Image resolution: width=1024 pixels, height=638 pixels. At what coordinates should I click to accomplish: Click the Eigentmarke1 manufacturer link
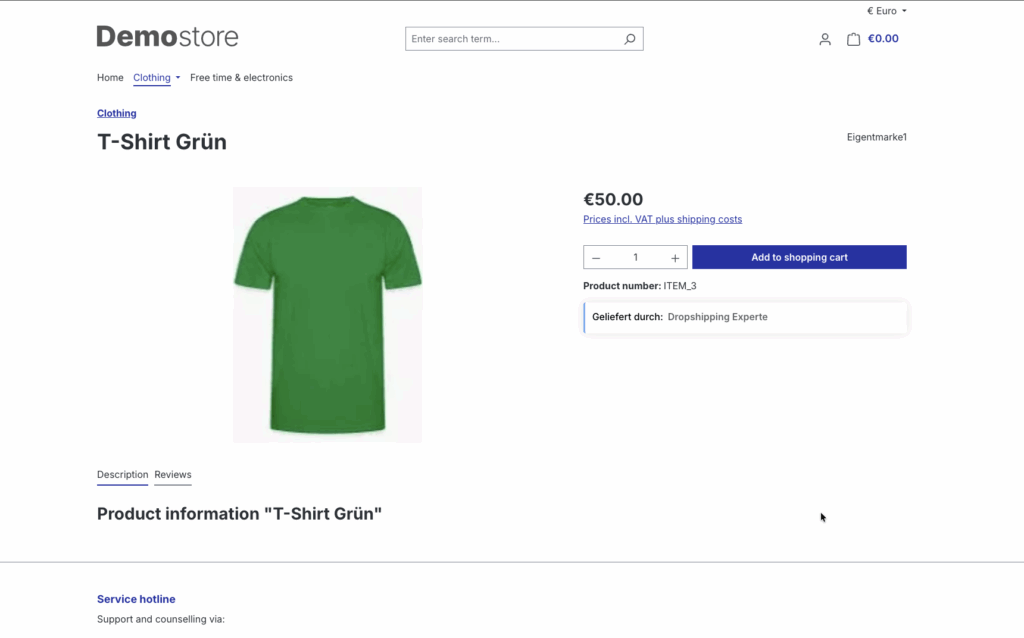[x=876, y=137]
